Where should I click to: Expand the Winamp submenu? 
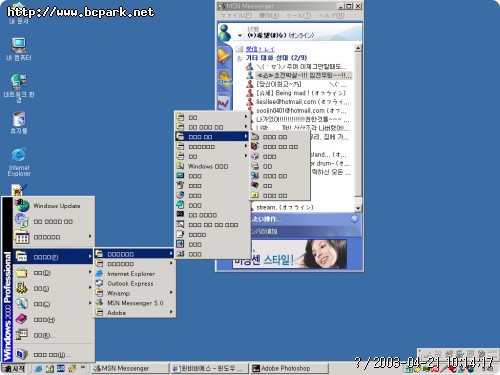[x=135, y=293]
